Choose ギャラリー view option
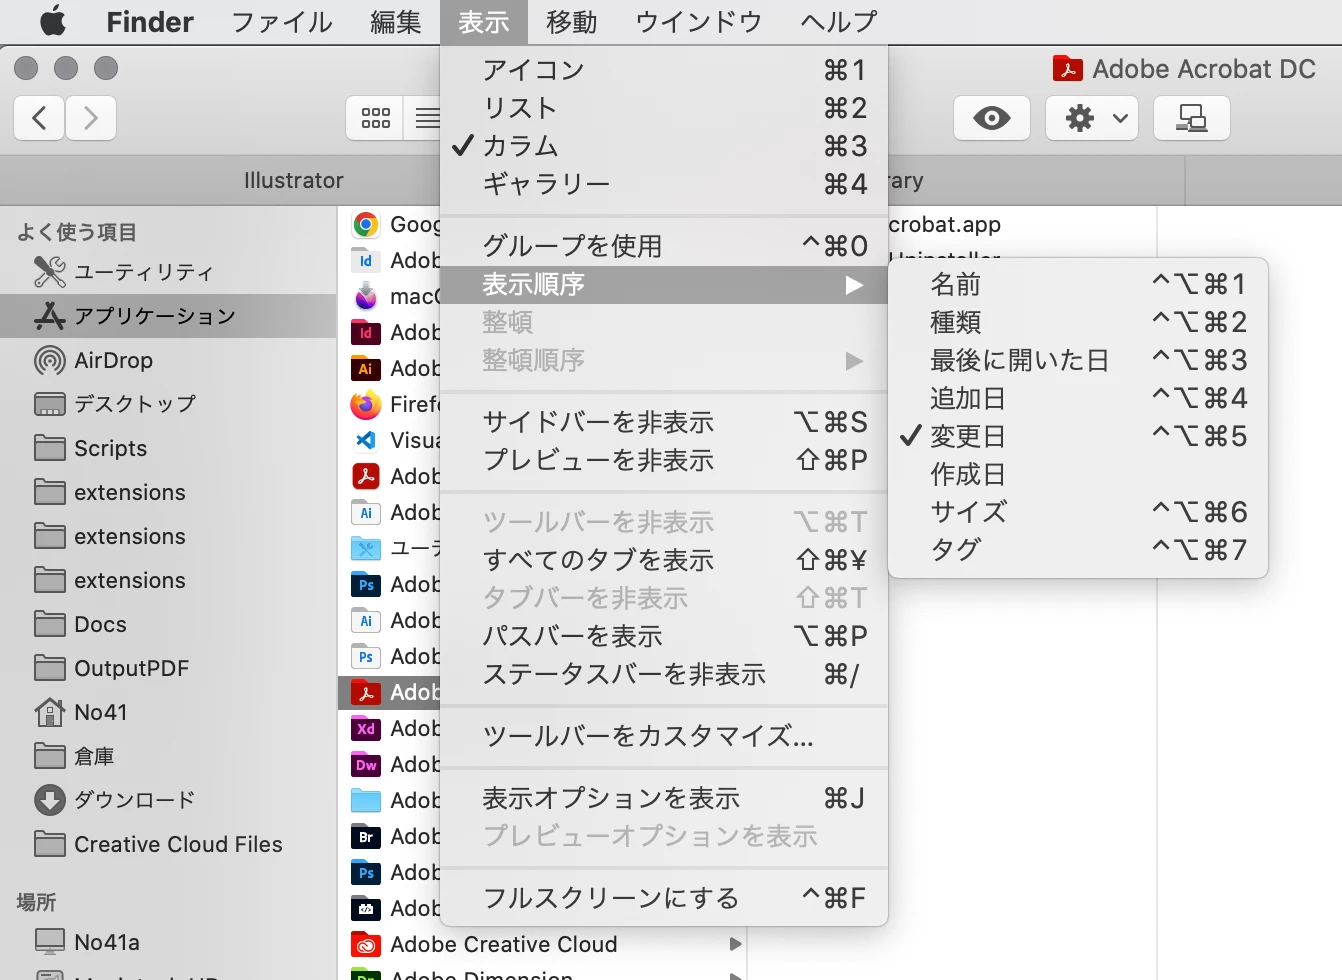Image resolution: width=1342 pixels, height=980 pixels. (664, 184)
